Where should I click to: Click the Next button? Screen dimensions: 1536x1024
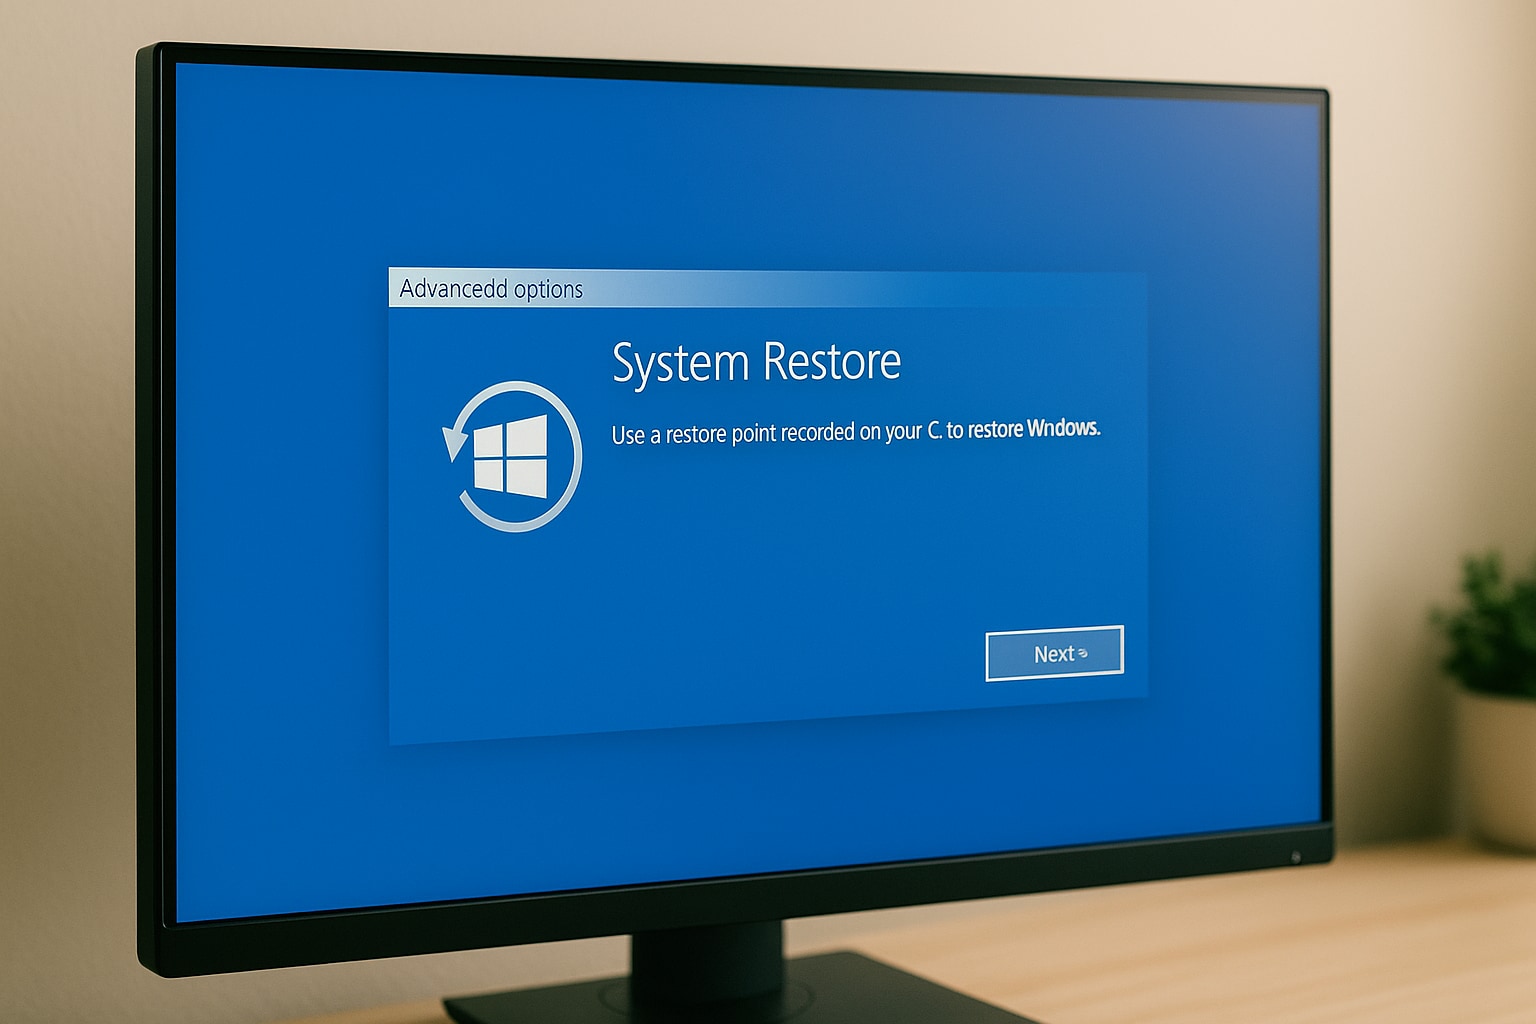(1054, 653)
